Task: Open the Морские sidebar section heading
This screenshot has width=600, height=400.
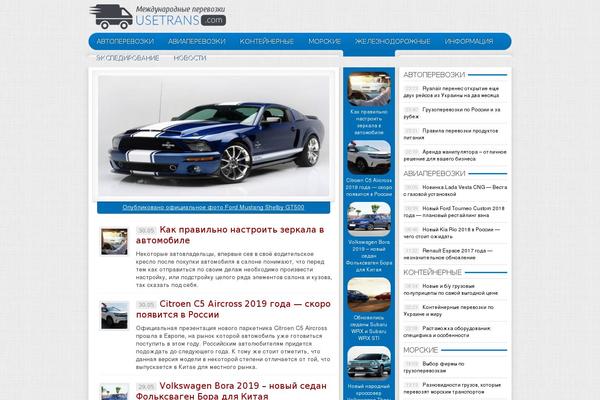Action: point(421,350)
